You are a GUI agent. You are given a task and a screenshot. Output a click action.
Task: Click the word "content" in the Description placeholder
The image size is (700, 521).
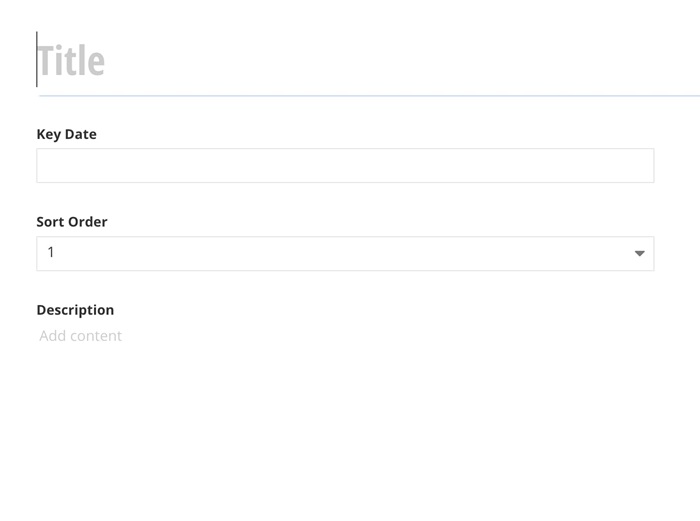click(96, 336)
